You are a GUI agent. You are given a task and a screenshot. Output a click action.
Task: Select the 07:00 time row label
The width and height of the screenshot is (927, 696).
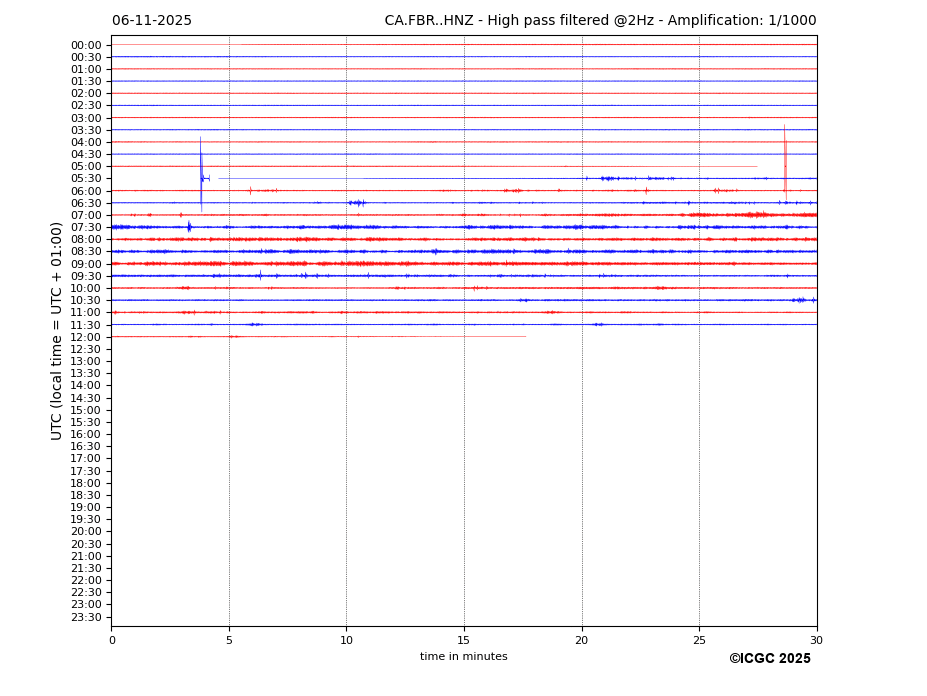85,215
